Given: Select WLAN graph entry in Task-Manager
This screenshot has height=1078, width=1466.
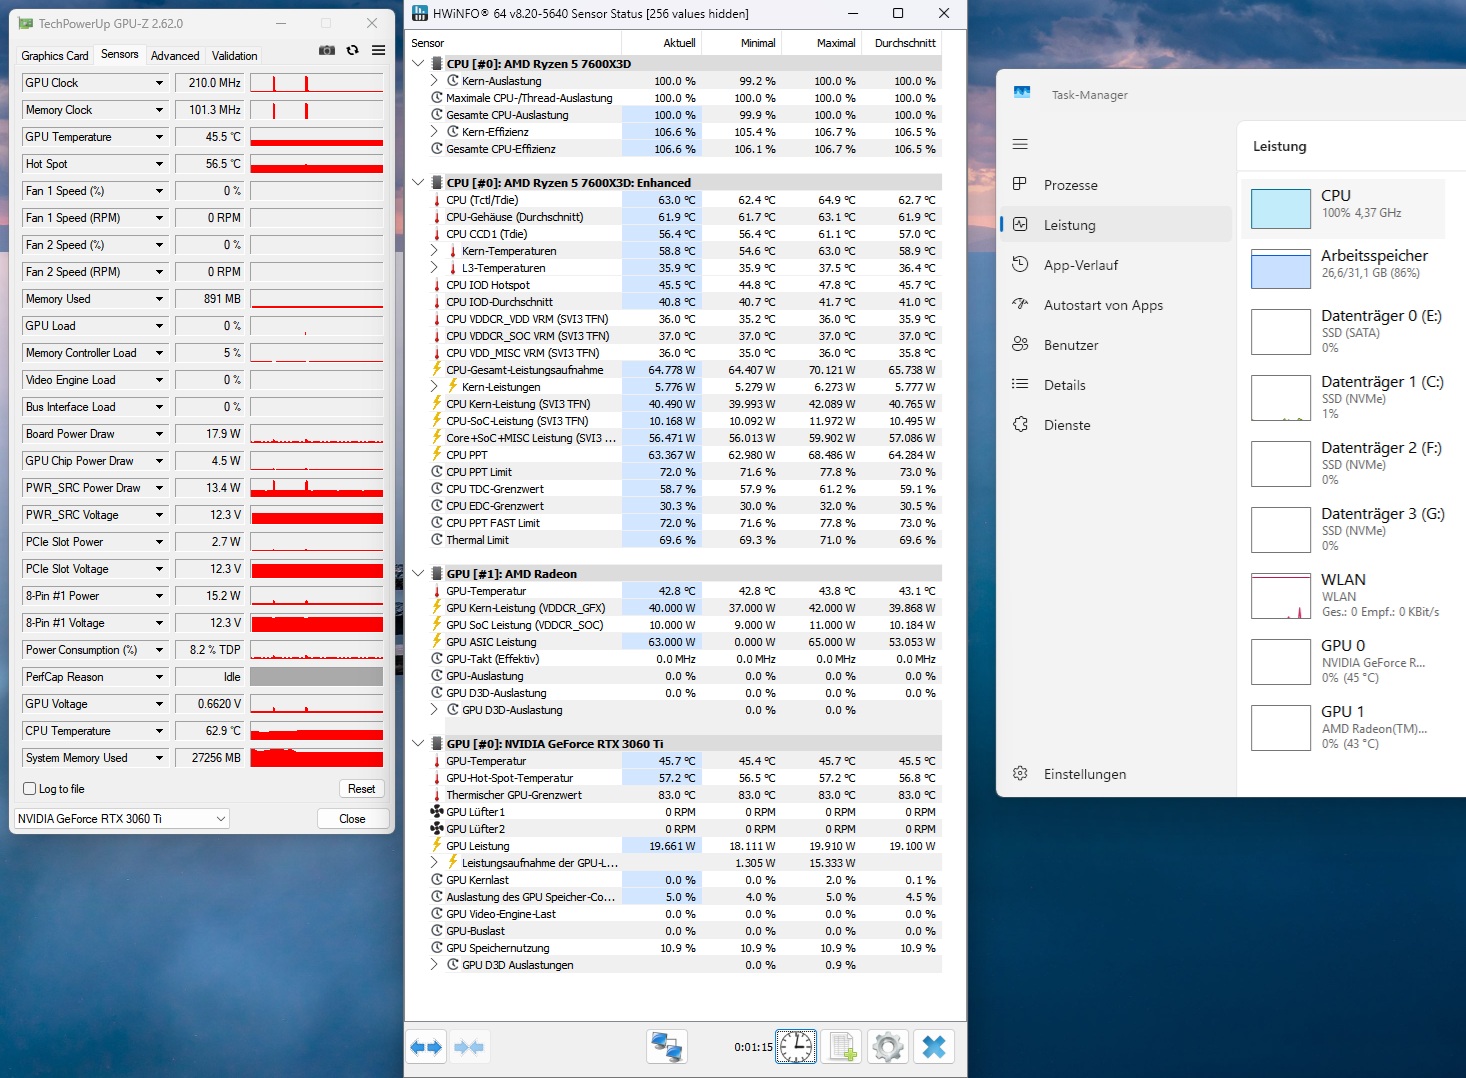Looking at the screenshot, I should click(x=1345, y=596).
